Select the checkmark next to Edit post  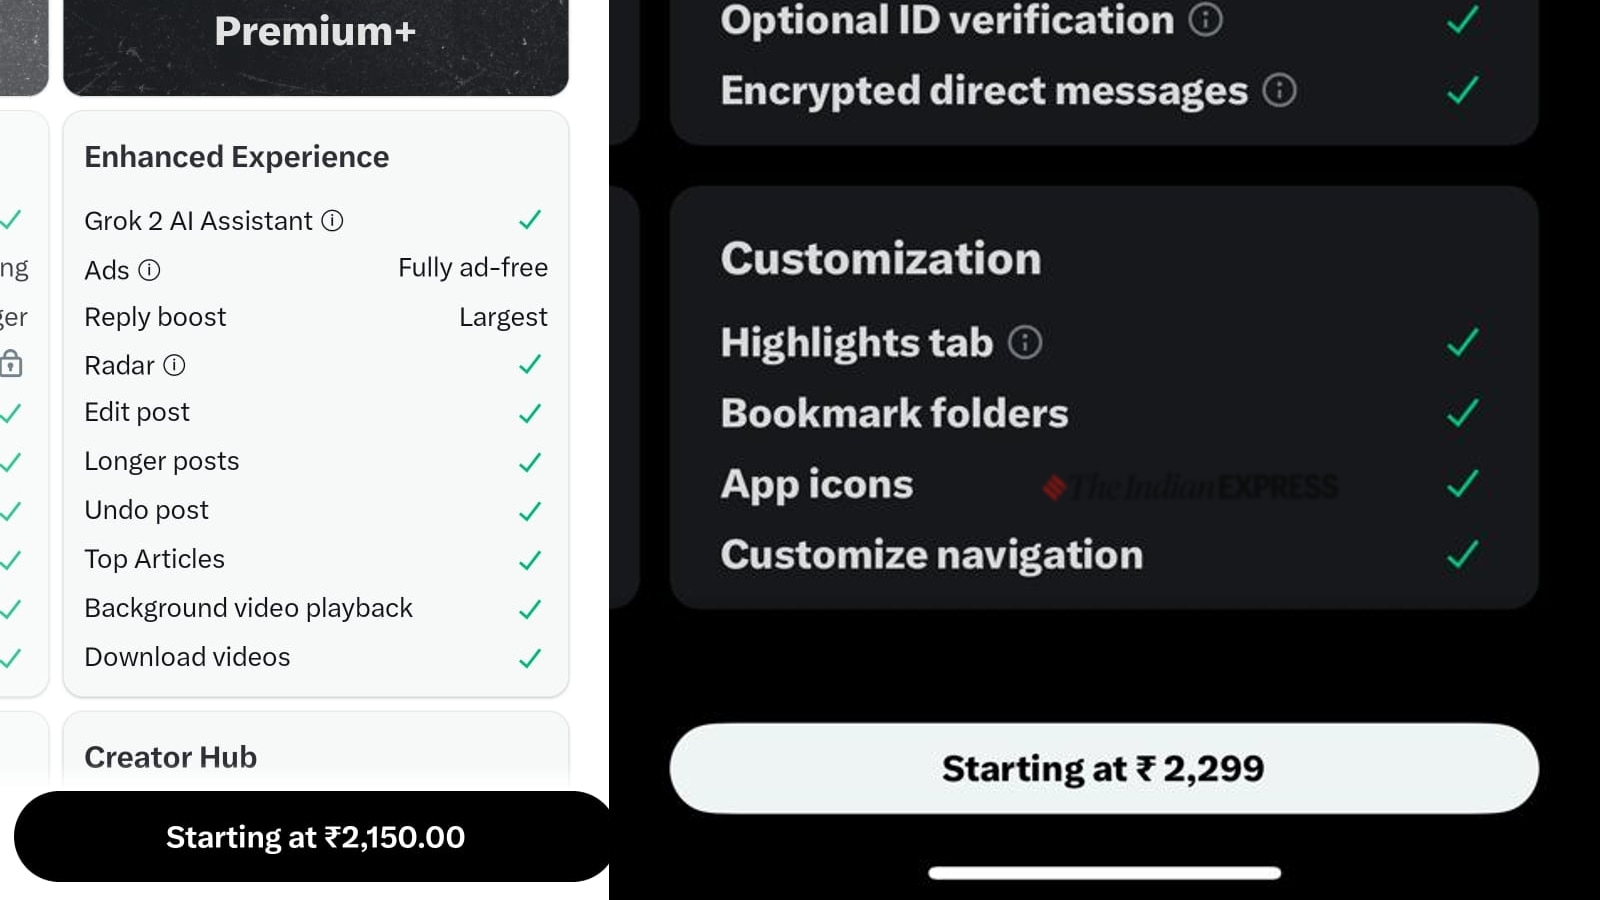pyautogui.click(x=530, y=412)
